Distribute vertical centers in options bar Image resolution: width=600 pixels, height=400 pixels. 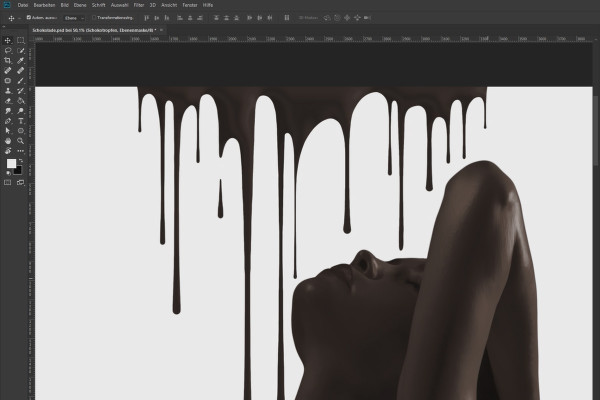(x=226, y=18)
